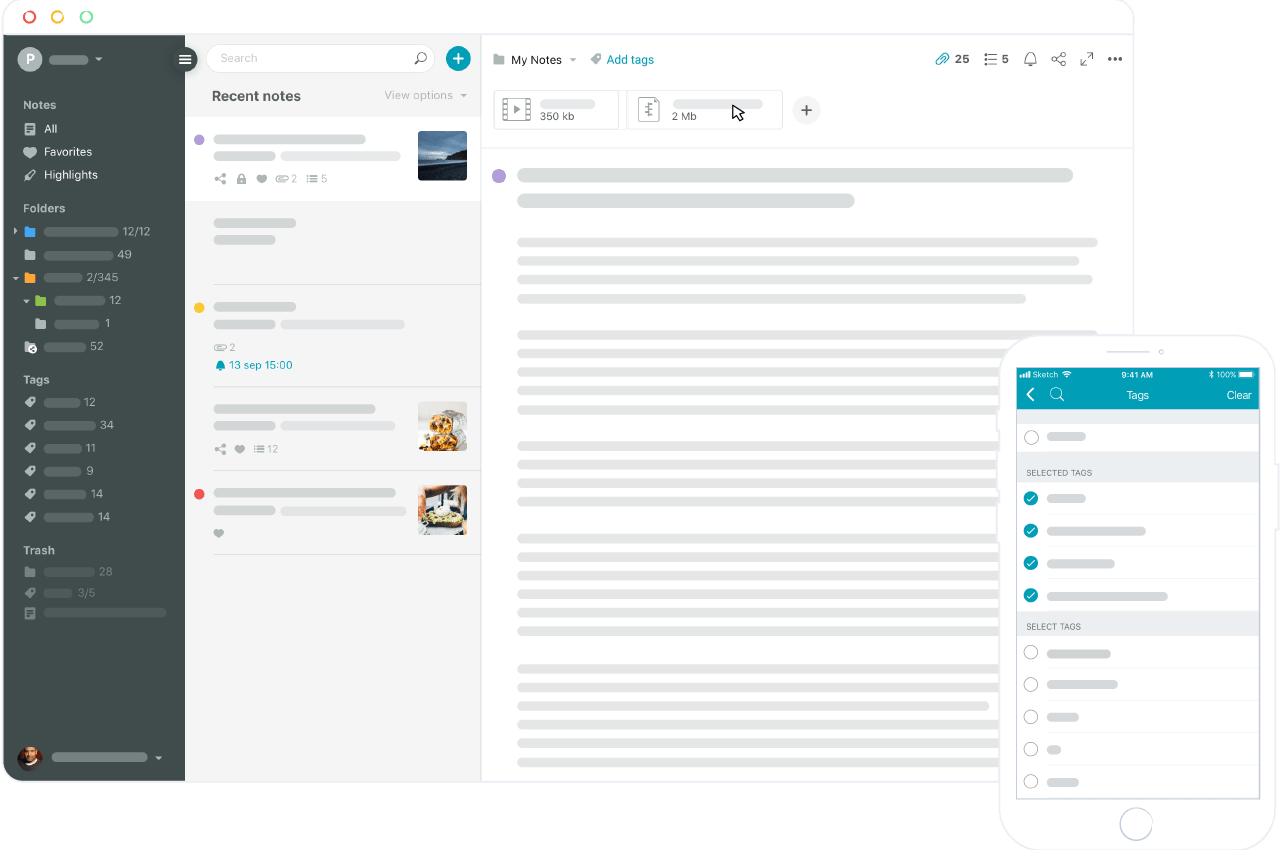Open the thumbnail on last recent note
Image resolution: width=1280 pixels, height=850 pixels.
click(442, 510)
